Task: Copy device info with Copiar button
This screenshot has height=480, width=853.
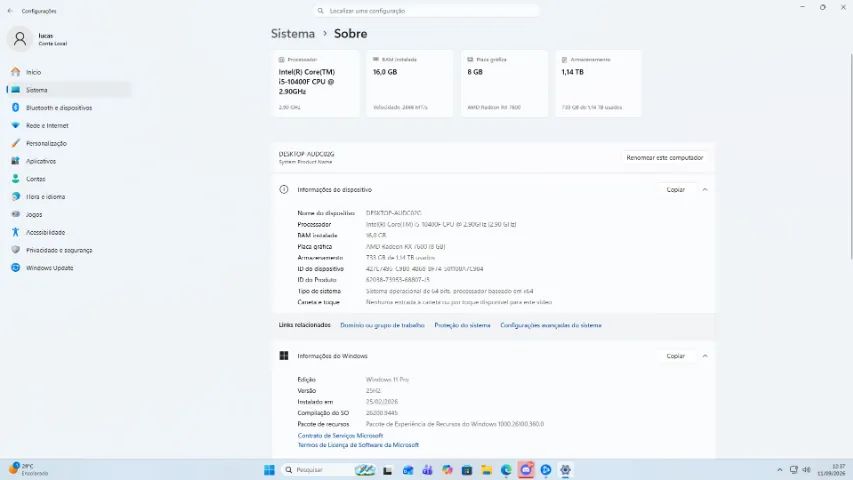Action: (x=675, y=190)
